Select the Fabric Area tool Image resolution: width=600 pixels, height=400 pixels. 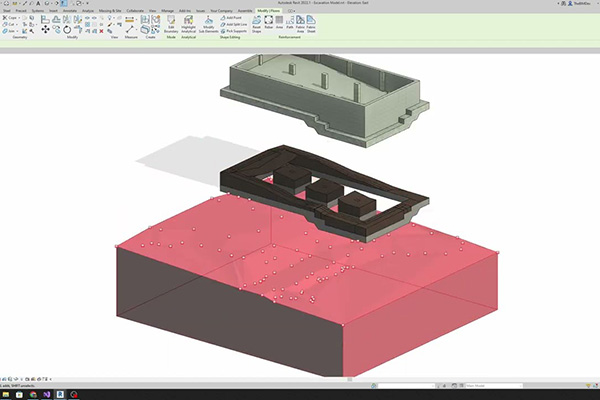pos(300,24)
